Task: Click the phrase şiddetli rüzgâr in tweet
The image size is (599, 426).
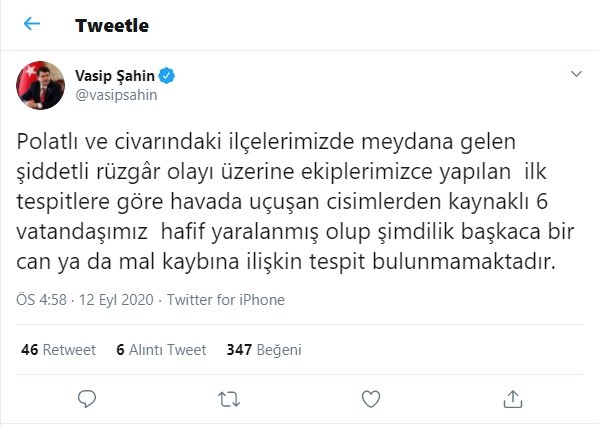Action: 88,172
